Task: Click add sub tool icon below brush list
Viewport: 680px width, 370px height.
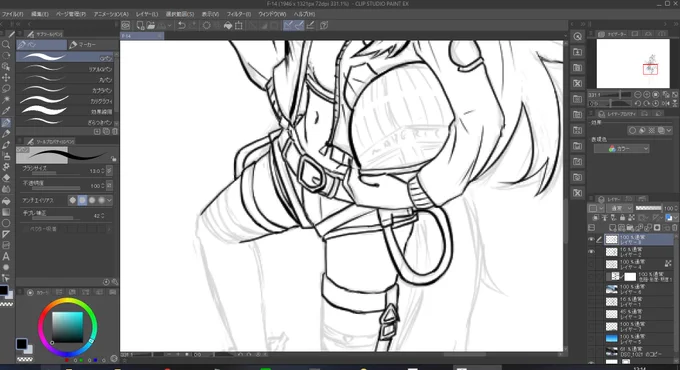Action: (97, 131)
